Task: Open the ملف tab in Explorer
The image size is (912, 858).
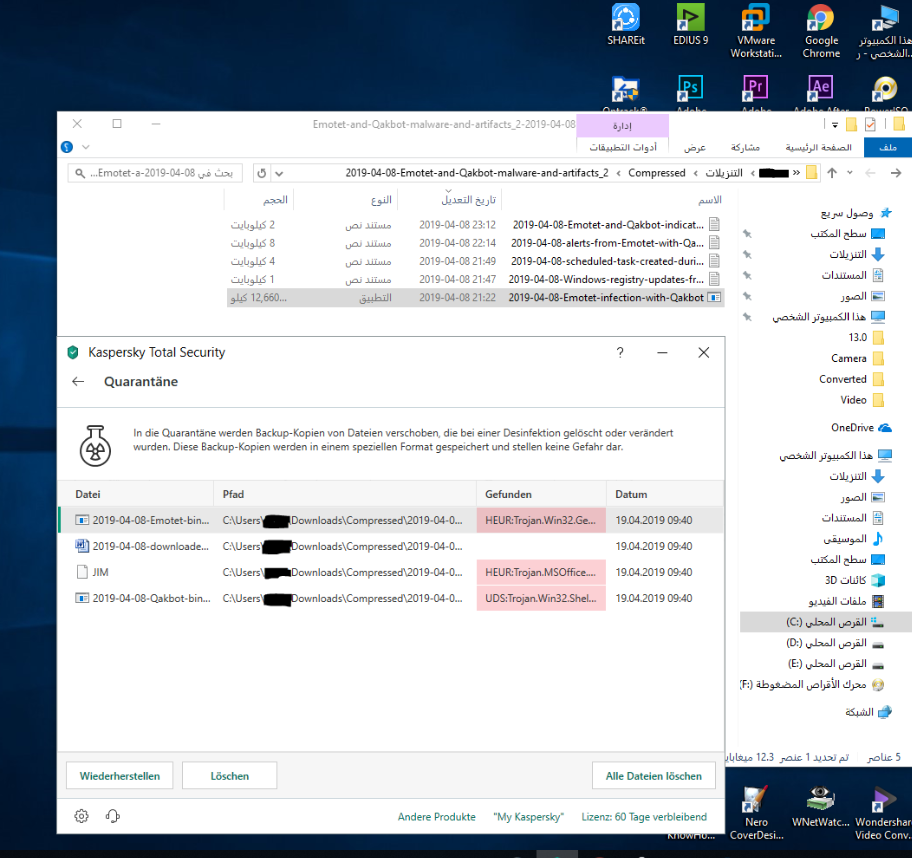Action: tap(888, 148)
